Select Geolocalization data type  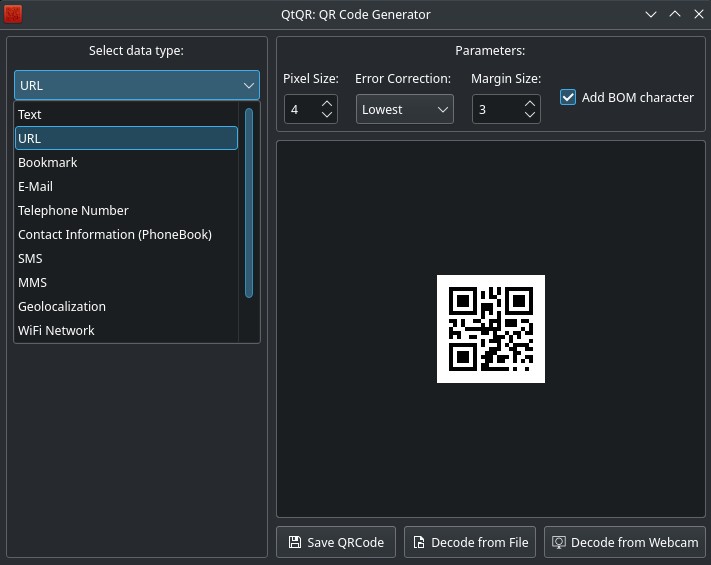[126, 307]
